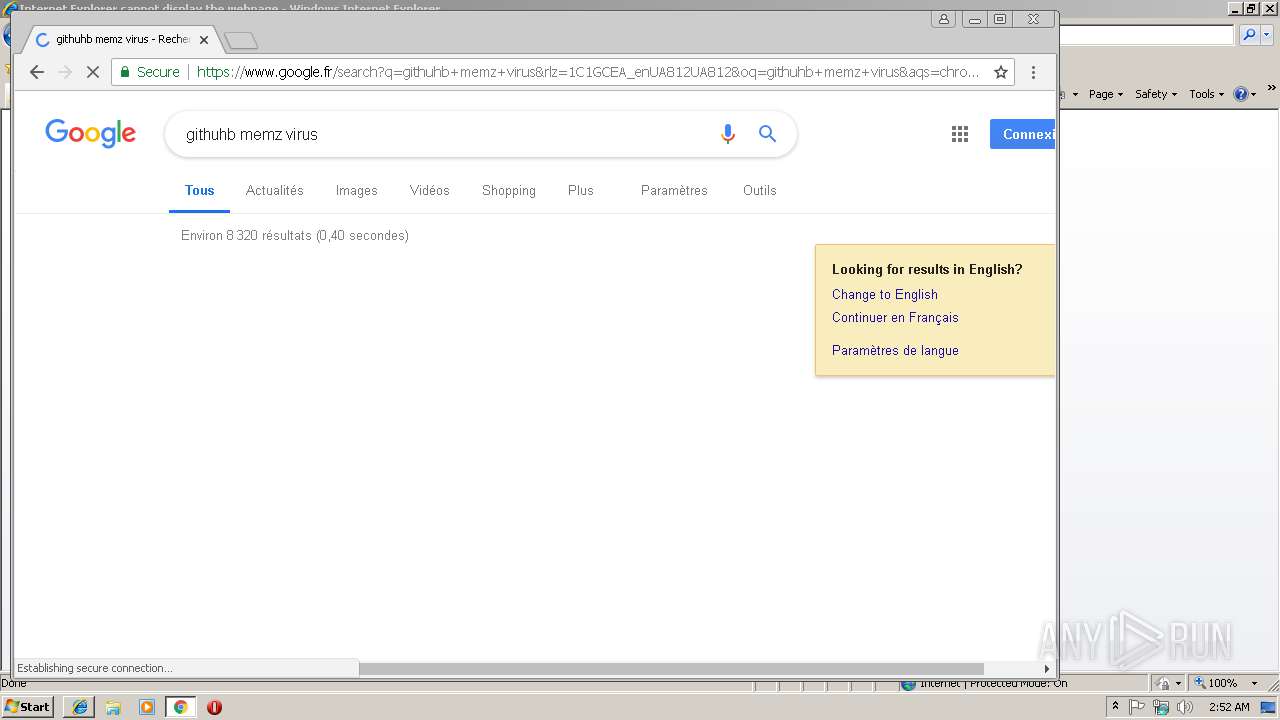The image size is (1280, 720).
Task: Open the Internet Explorer Page menu
Action: (1106, 94)
